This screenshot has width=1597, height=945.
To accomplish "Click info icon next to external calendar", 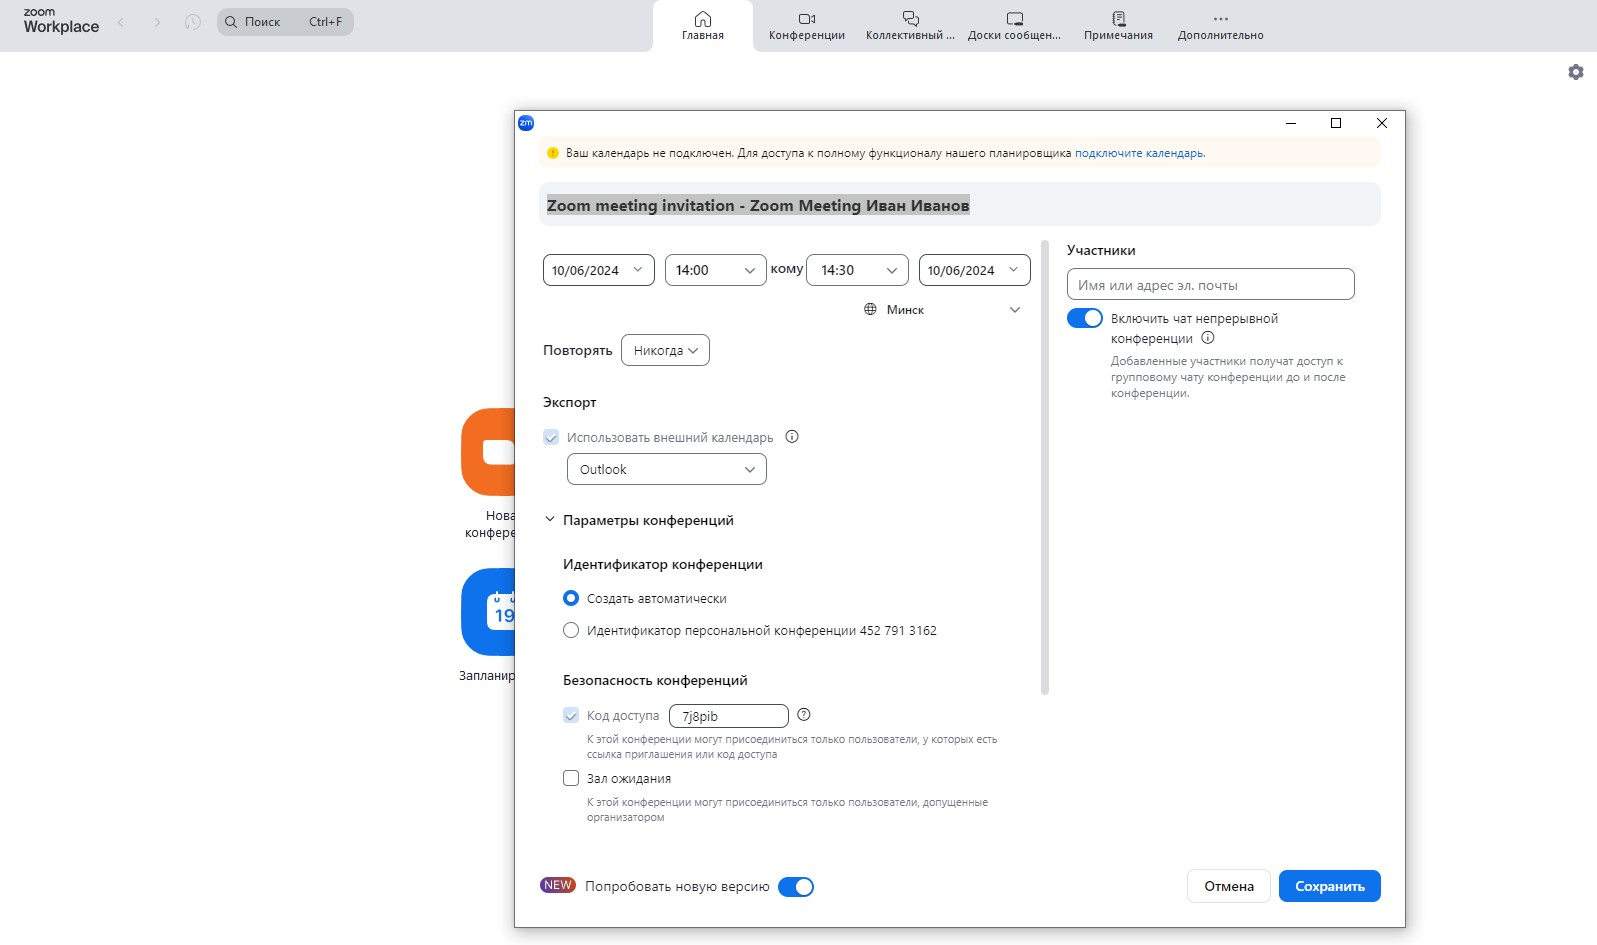I will coord(792,436).
